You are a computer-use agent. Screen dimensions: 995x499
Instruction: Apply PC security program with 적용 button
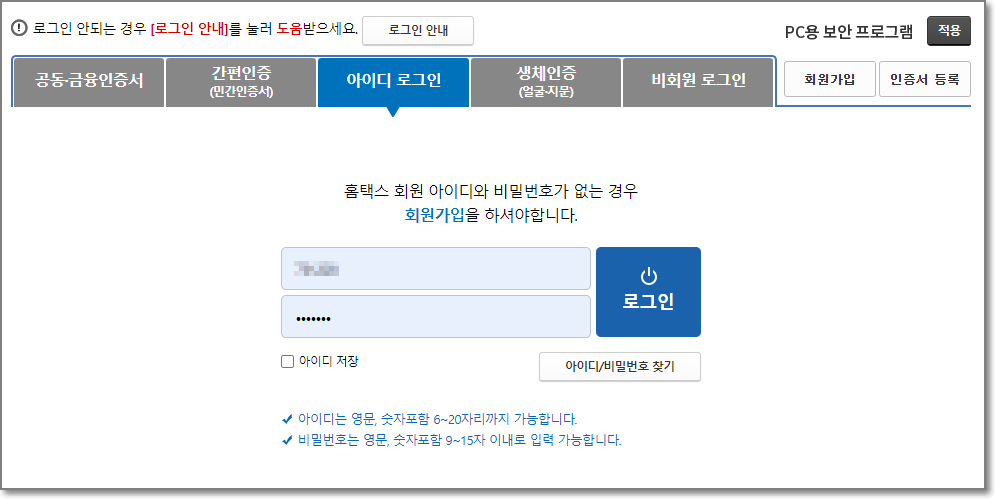[x=949, y=30]
